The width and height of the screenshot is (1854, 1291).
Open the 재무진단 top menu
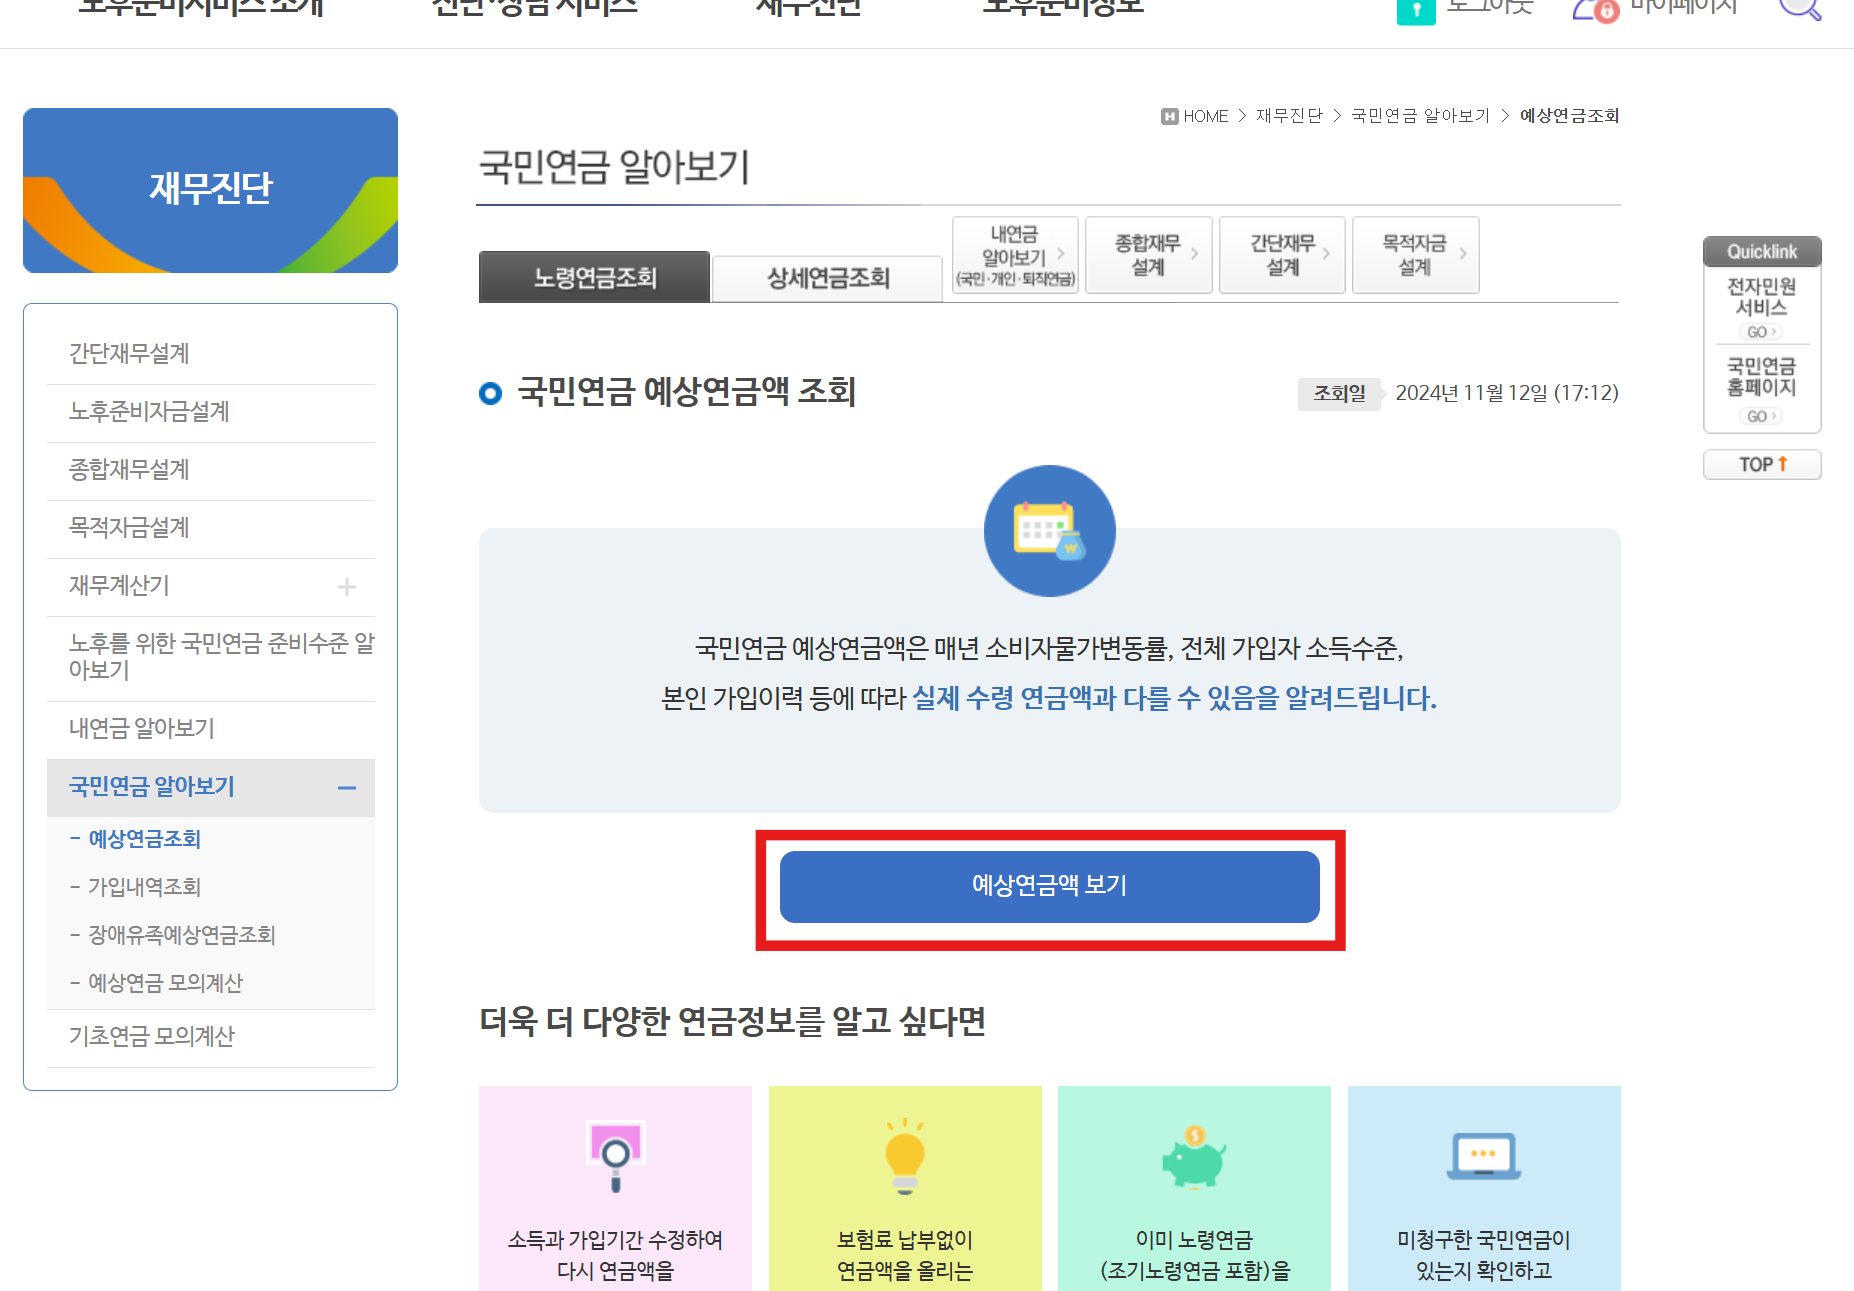(x=808, y=6)
